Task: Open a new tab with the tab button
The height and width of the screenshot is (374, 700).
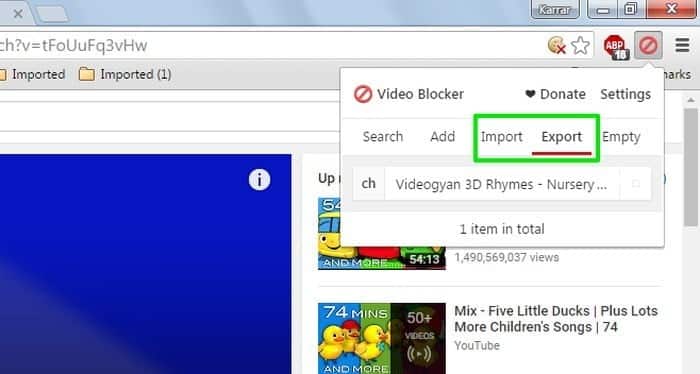Action: (52, 14)
